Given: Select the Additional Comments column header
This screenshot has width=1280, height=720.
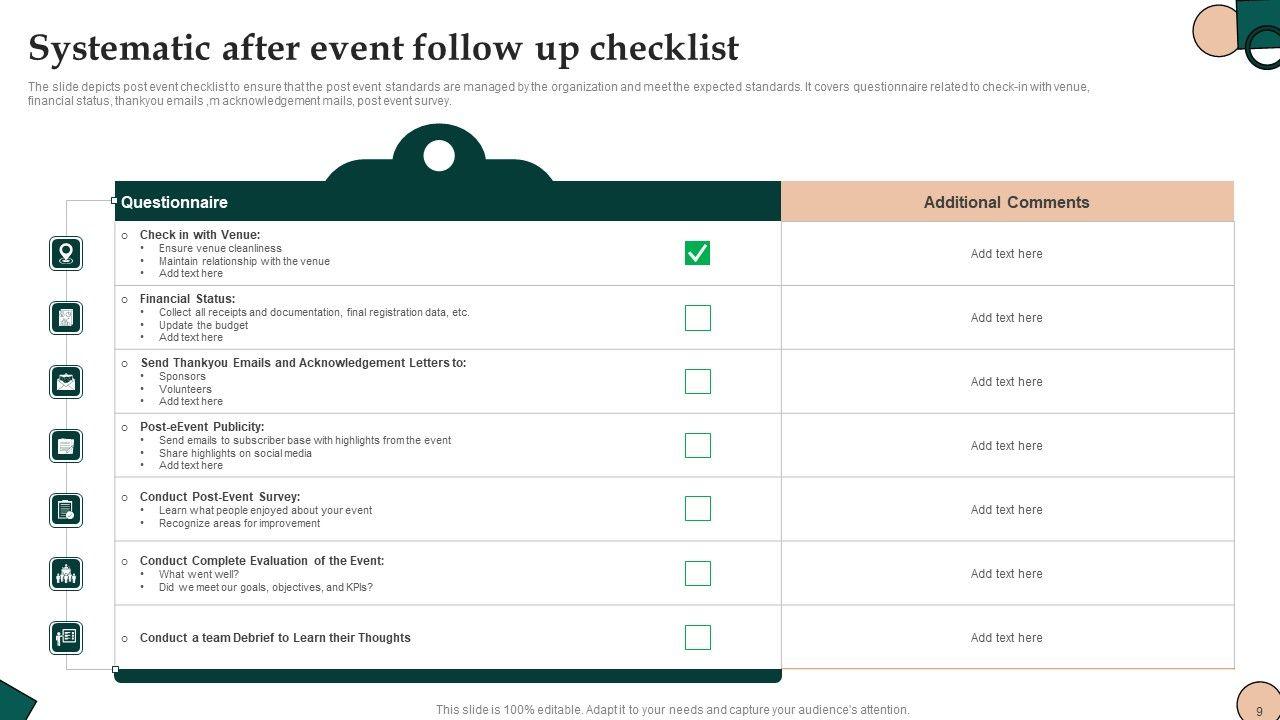Looking at the screenshot, I should (1006, 202).
